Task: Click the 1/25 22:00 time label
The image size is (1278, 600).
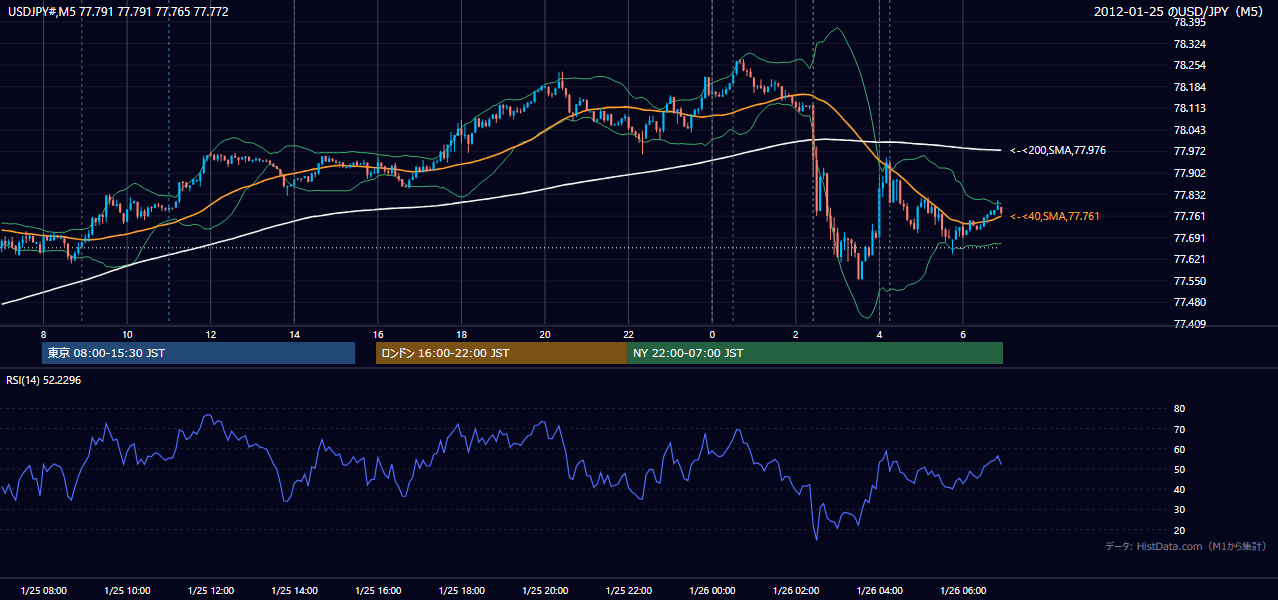Action: pos(628,590)
